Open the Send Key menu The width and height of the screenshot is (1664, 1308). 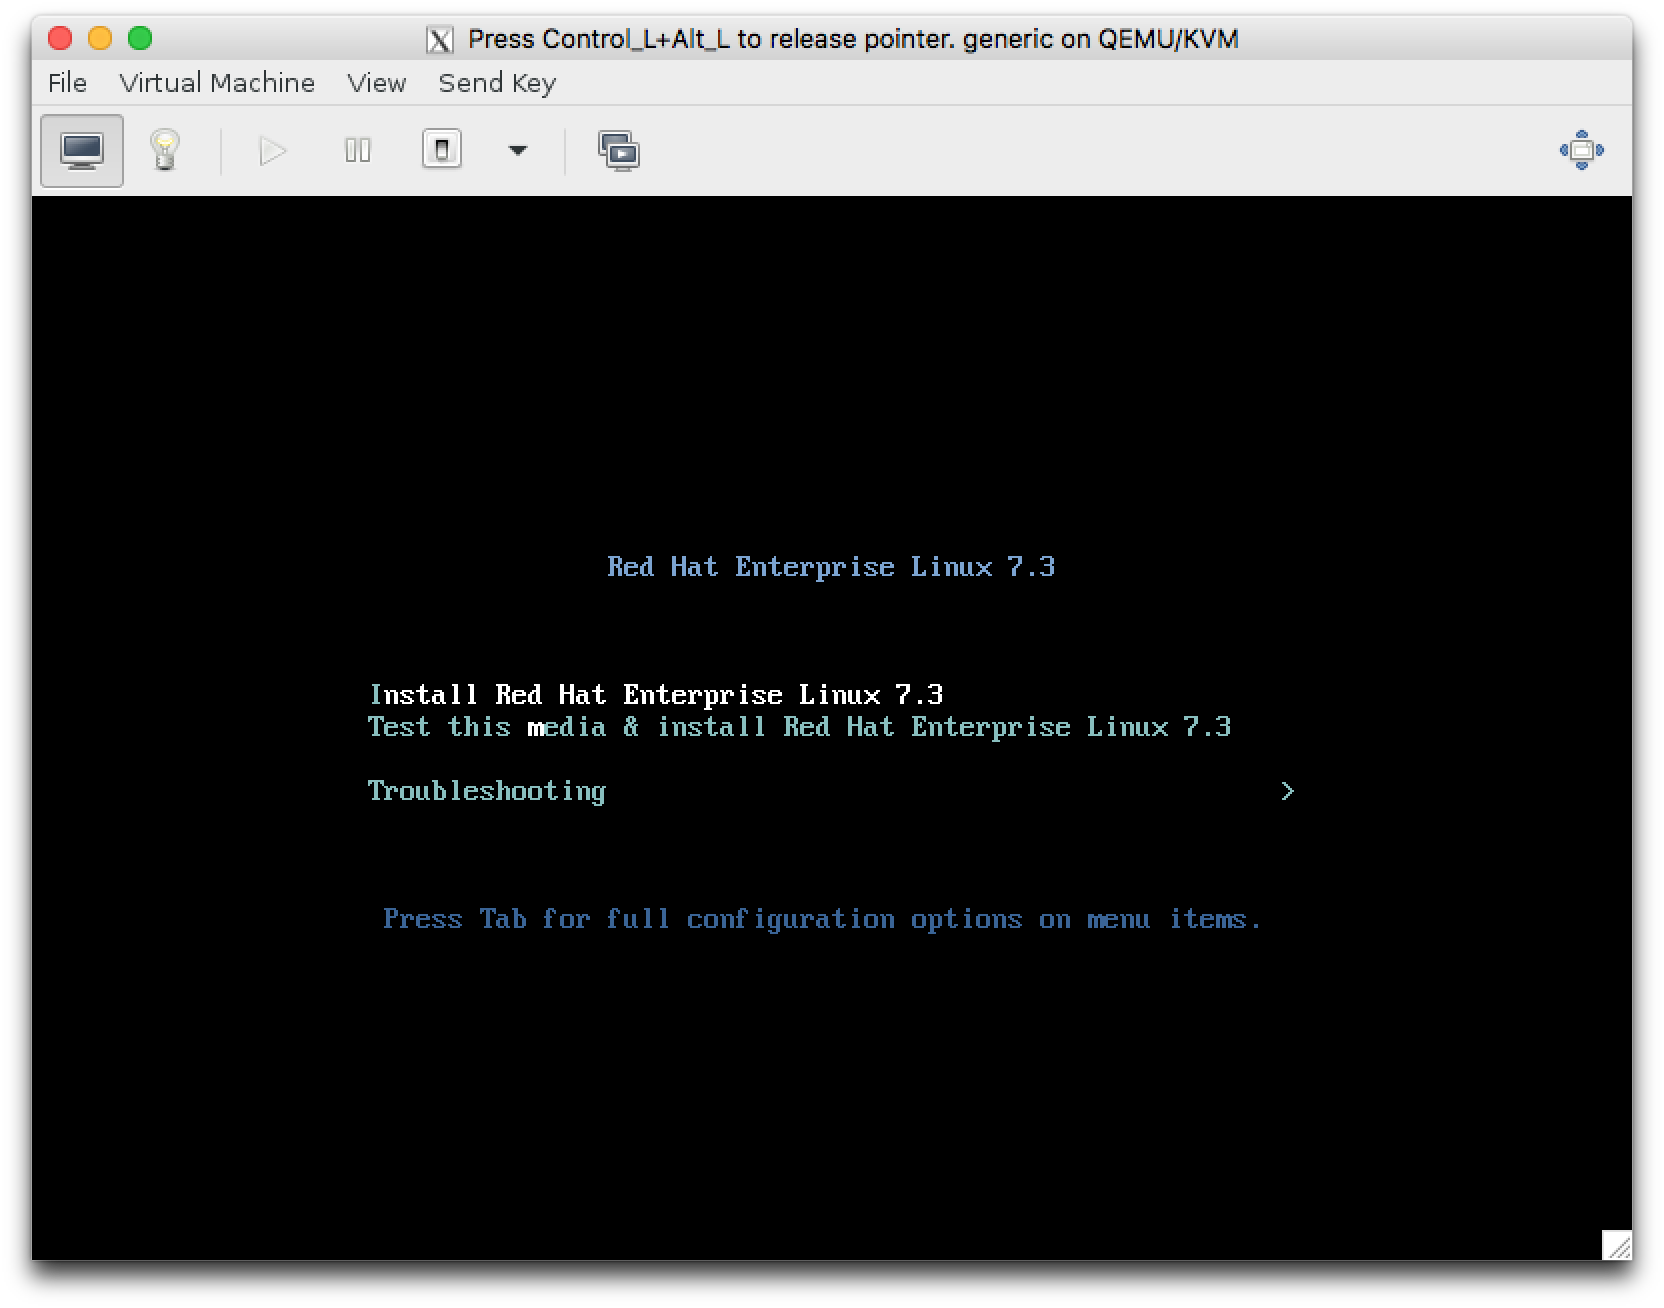(497, 83)
